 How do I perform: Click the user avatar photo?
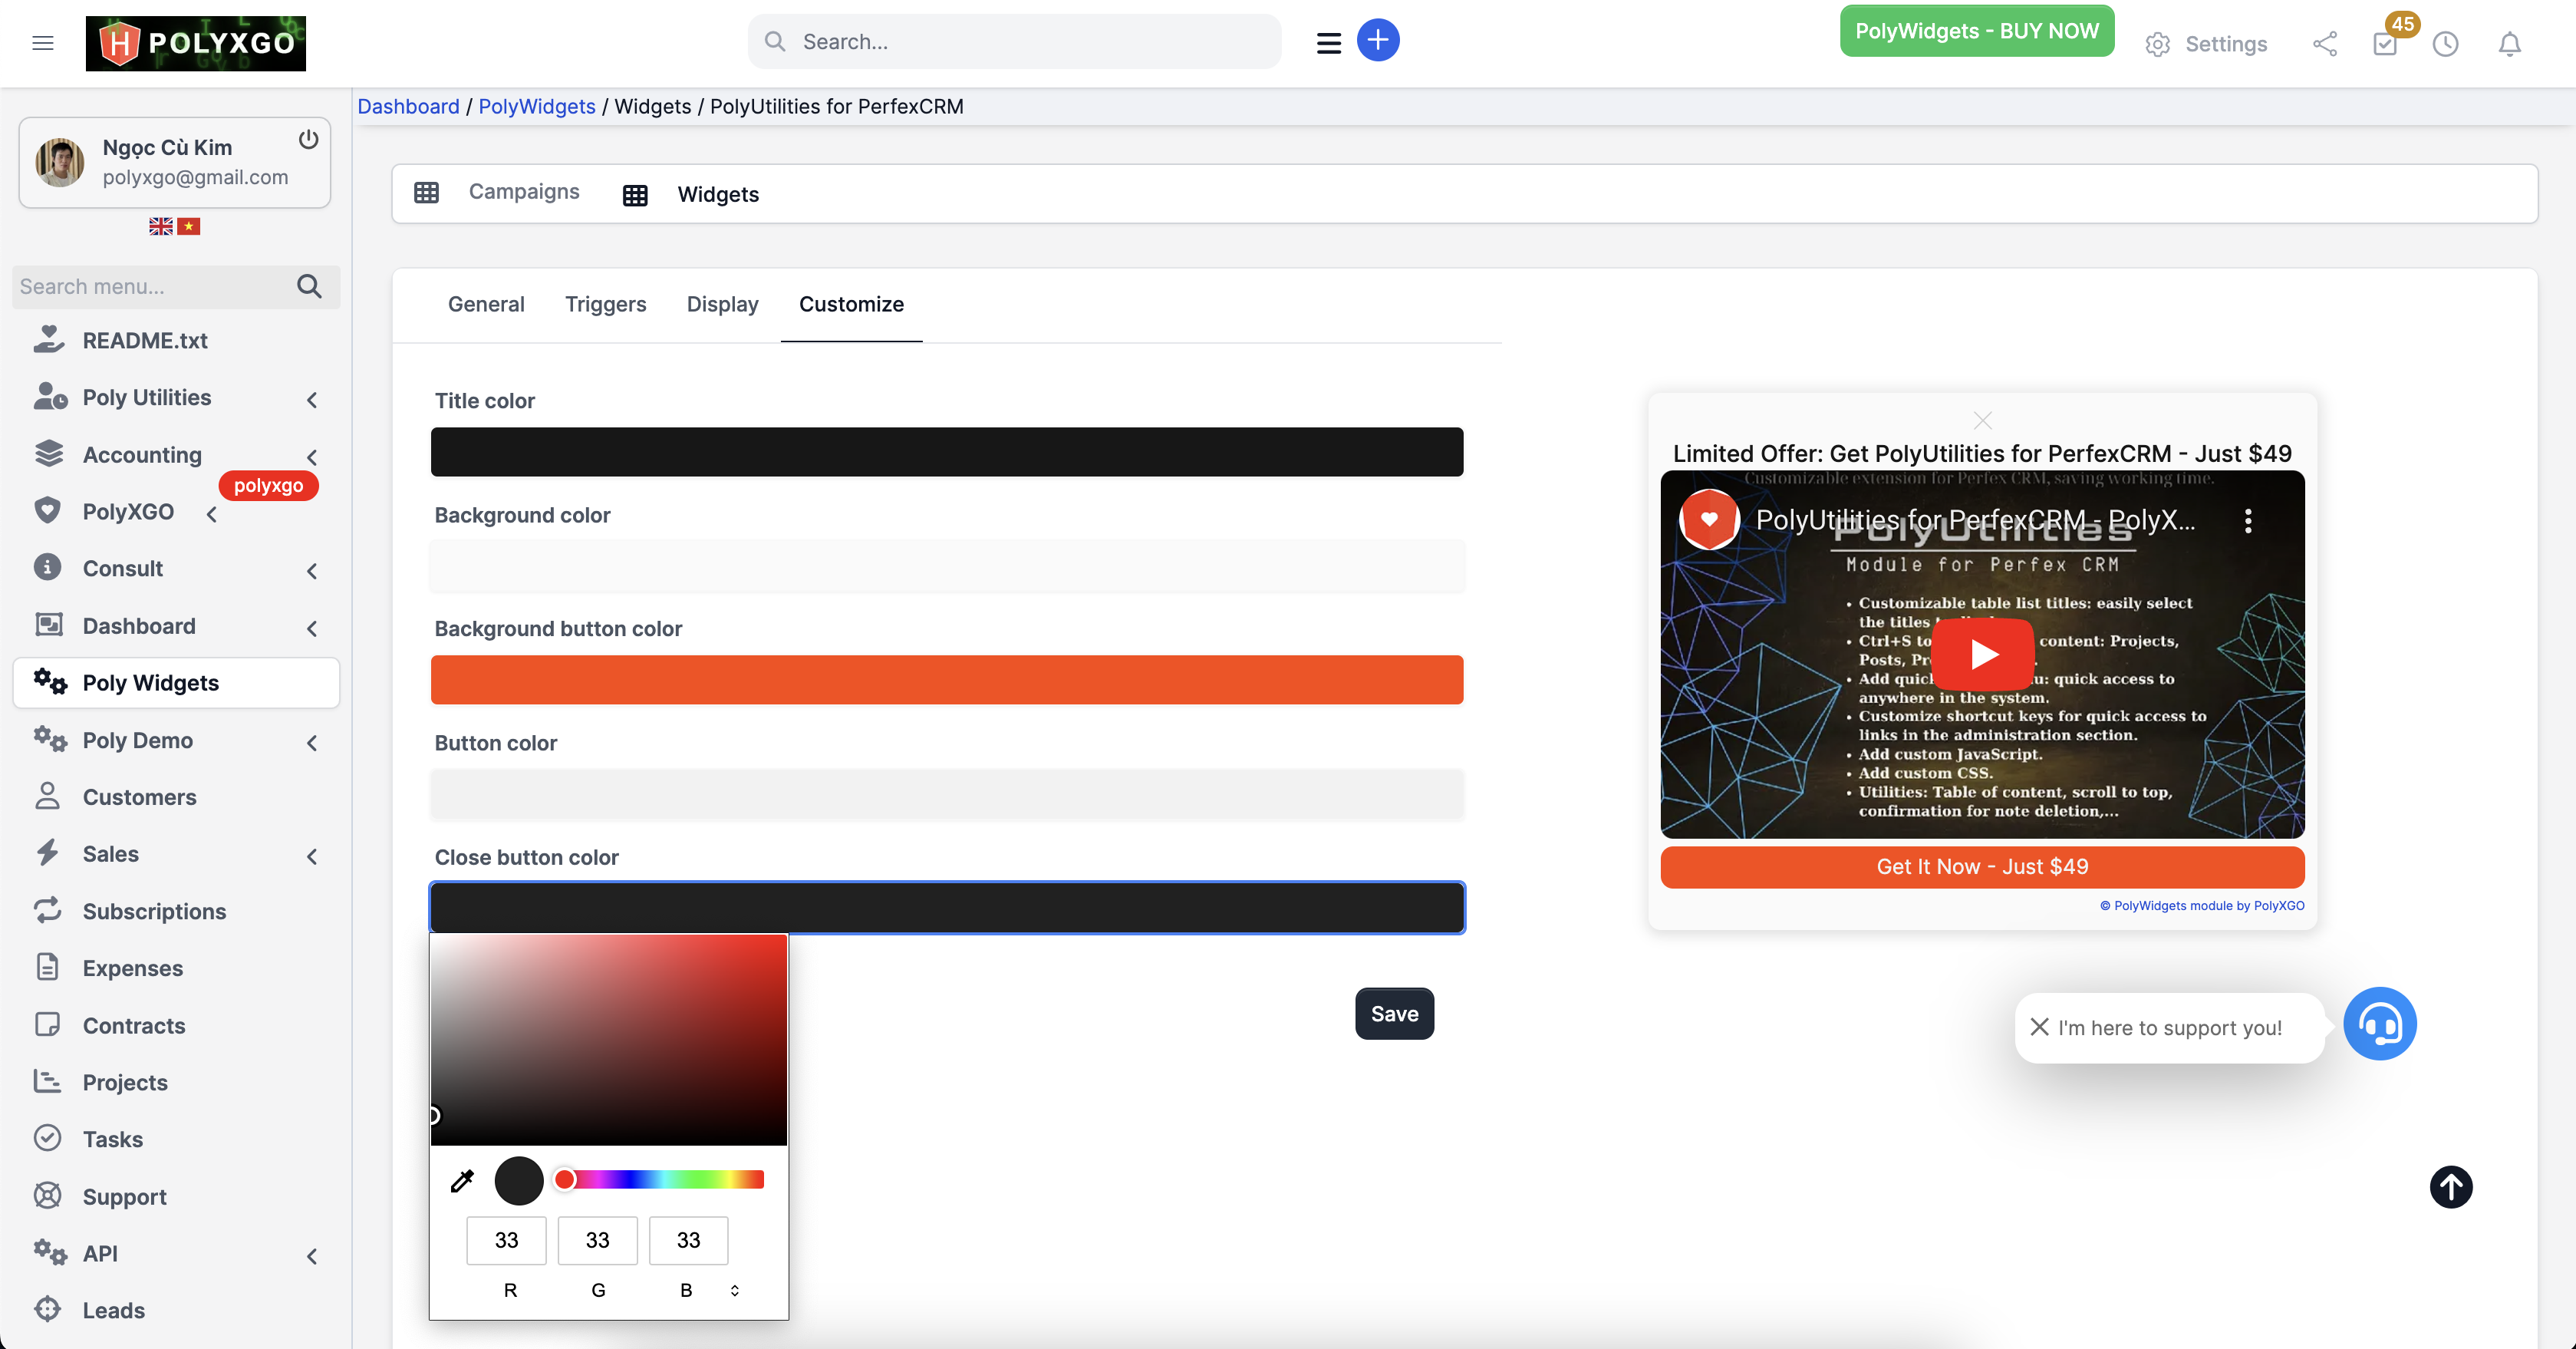pyautogui.click(x=60, y=162)
